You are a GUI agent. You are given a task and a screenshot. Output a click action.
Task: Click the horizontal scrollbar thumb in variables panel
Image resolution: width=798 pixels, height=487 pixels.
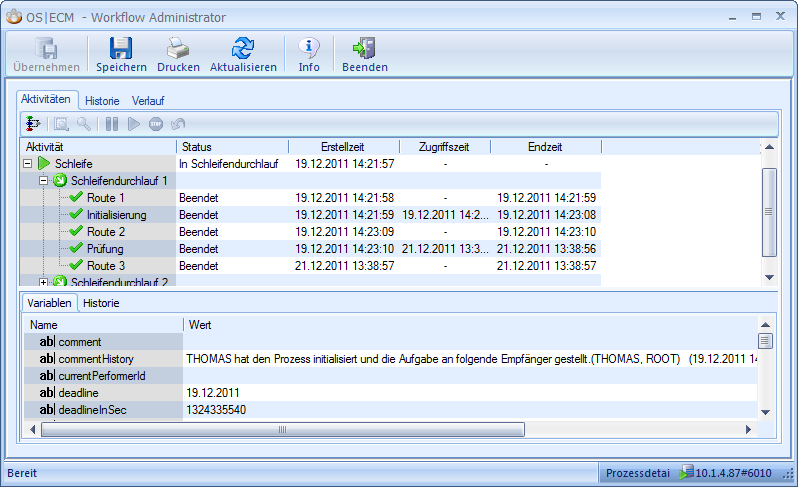pos(281,429)
